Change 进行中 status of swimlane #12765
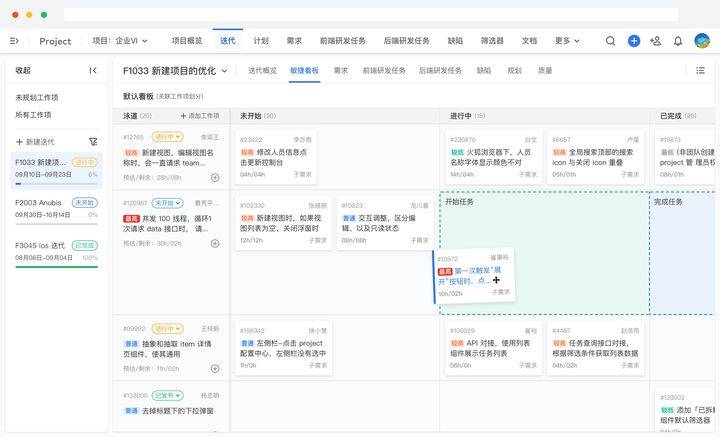720x437 pixels. (167, 137)
